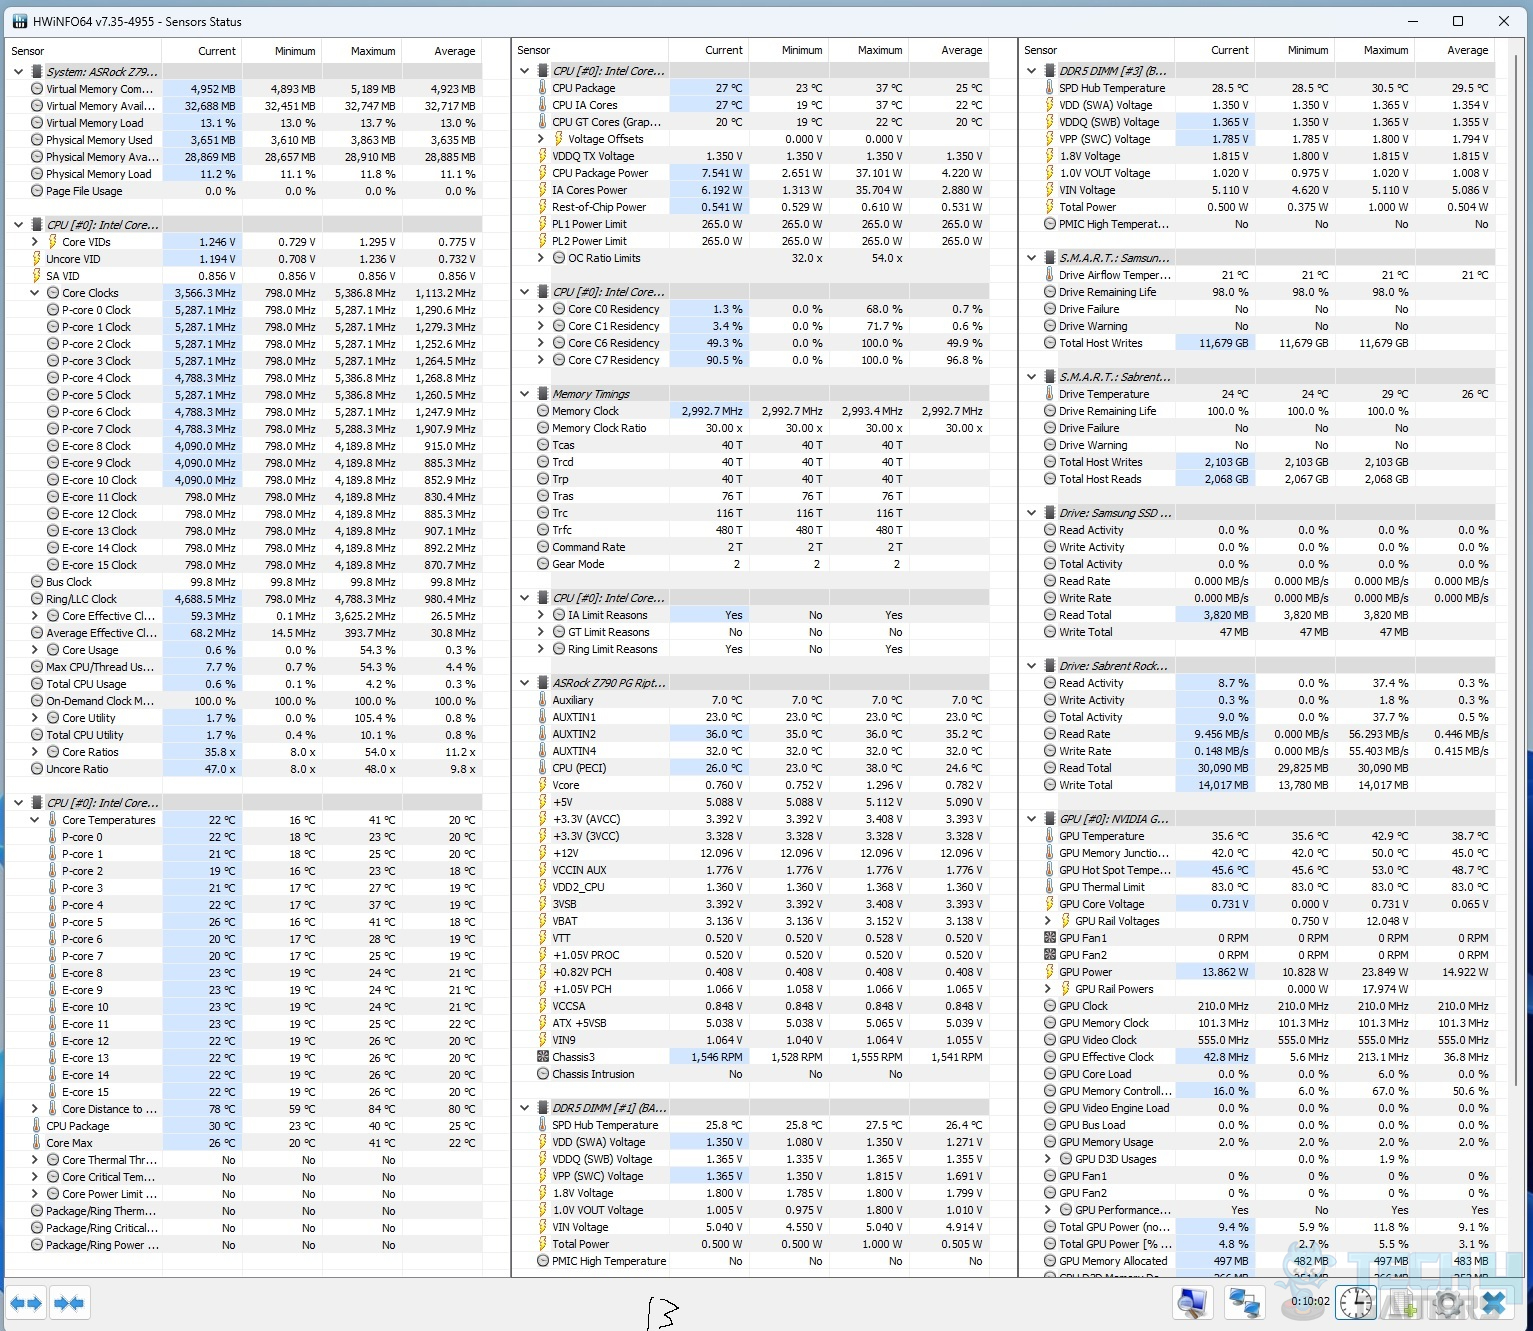Click the chip icon of Memory Timings header
The height and width of the screenshot is (1331, 1533).
pos(543,394)
